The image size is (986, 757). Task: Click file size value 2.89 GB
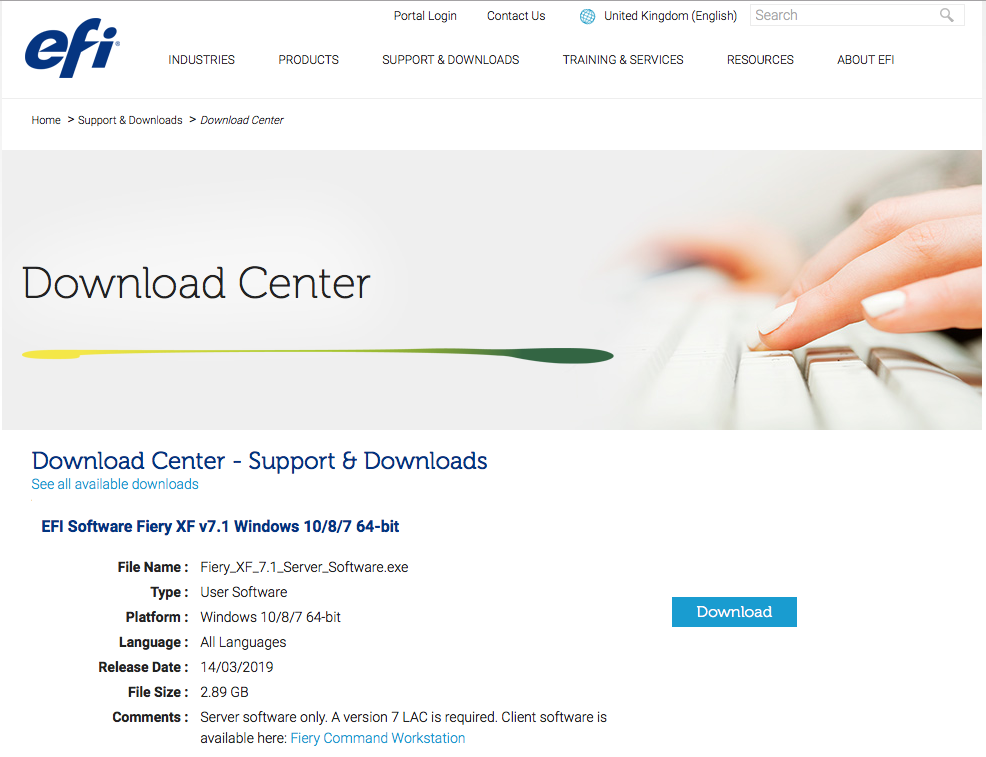[224, 692]
